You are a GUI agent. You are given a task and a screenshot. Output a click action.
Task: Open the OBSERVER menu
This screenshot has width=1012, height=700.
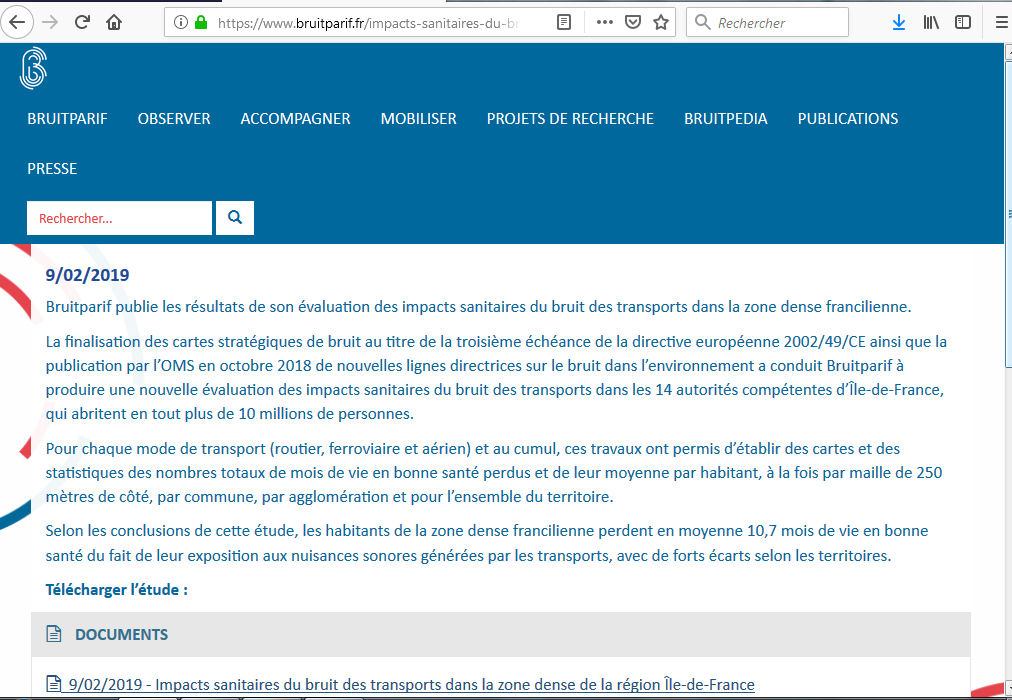point(174,119)
